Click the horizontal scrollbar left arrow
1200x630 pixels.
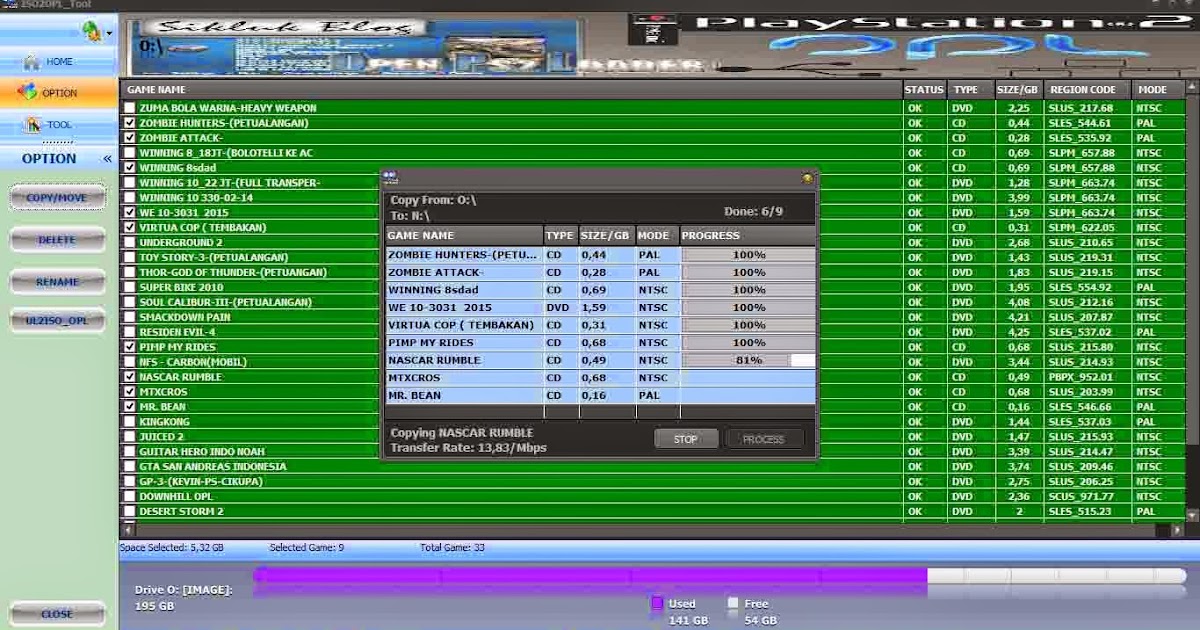click(x=127, y=528)
